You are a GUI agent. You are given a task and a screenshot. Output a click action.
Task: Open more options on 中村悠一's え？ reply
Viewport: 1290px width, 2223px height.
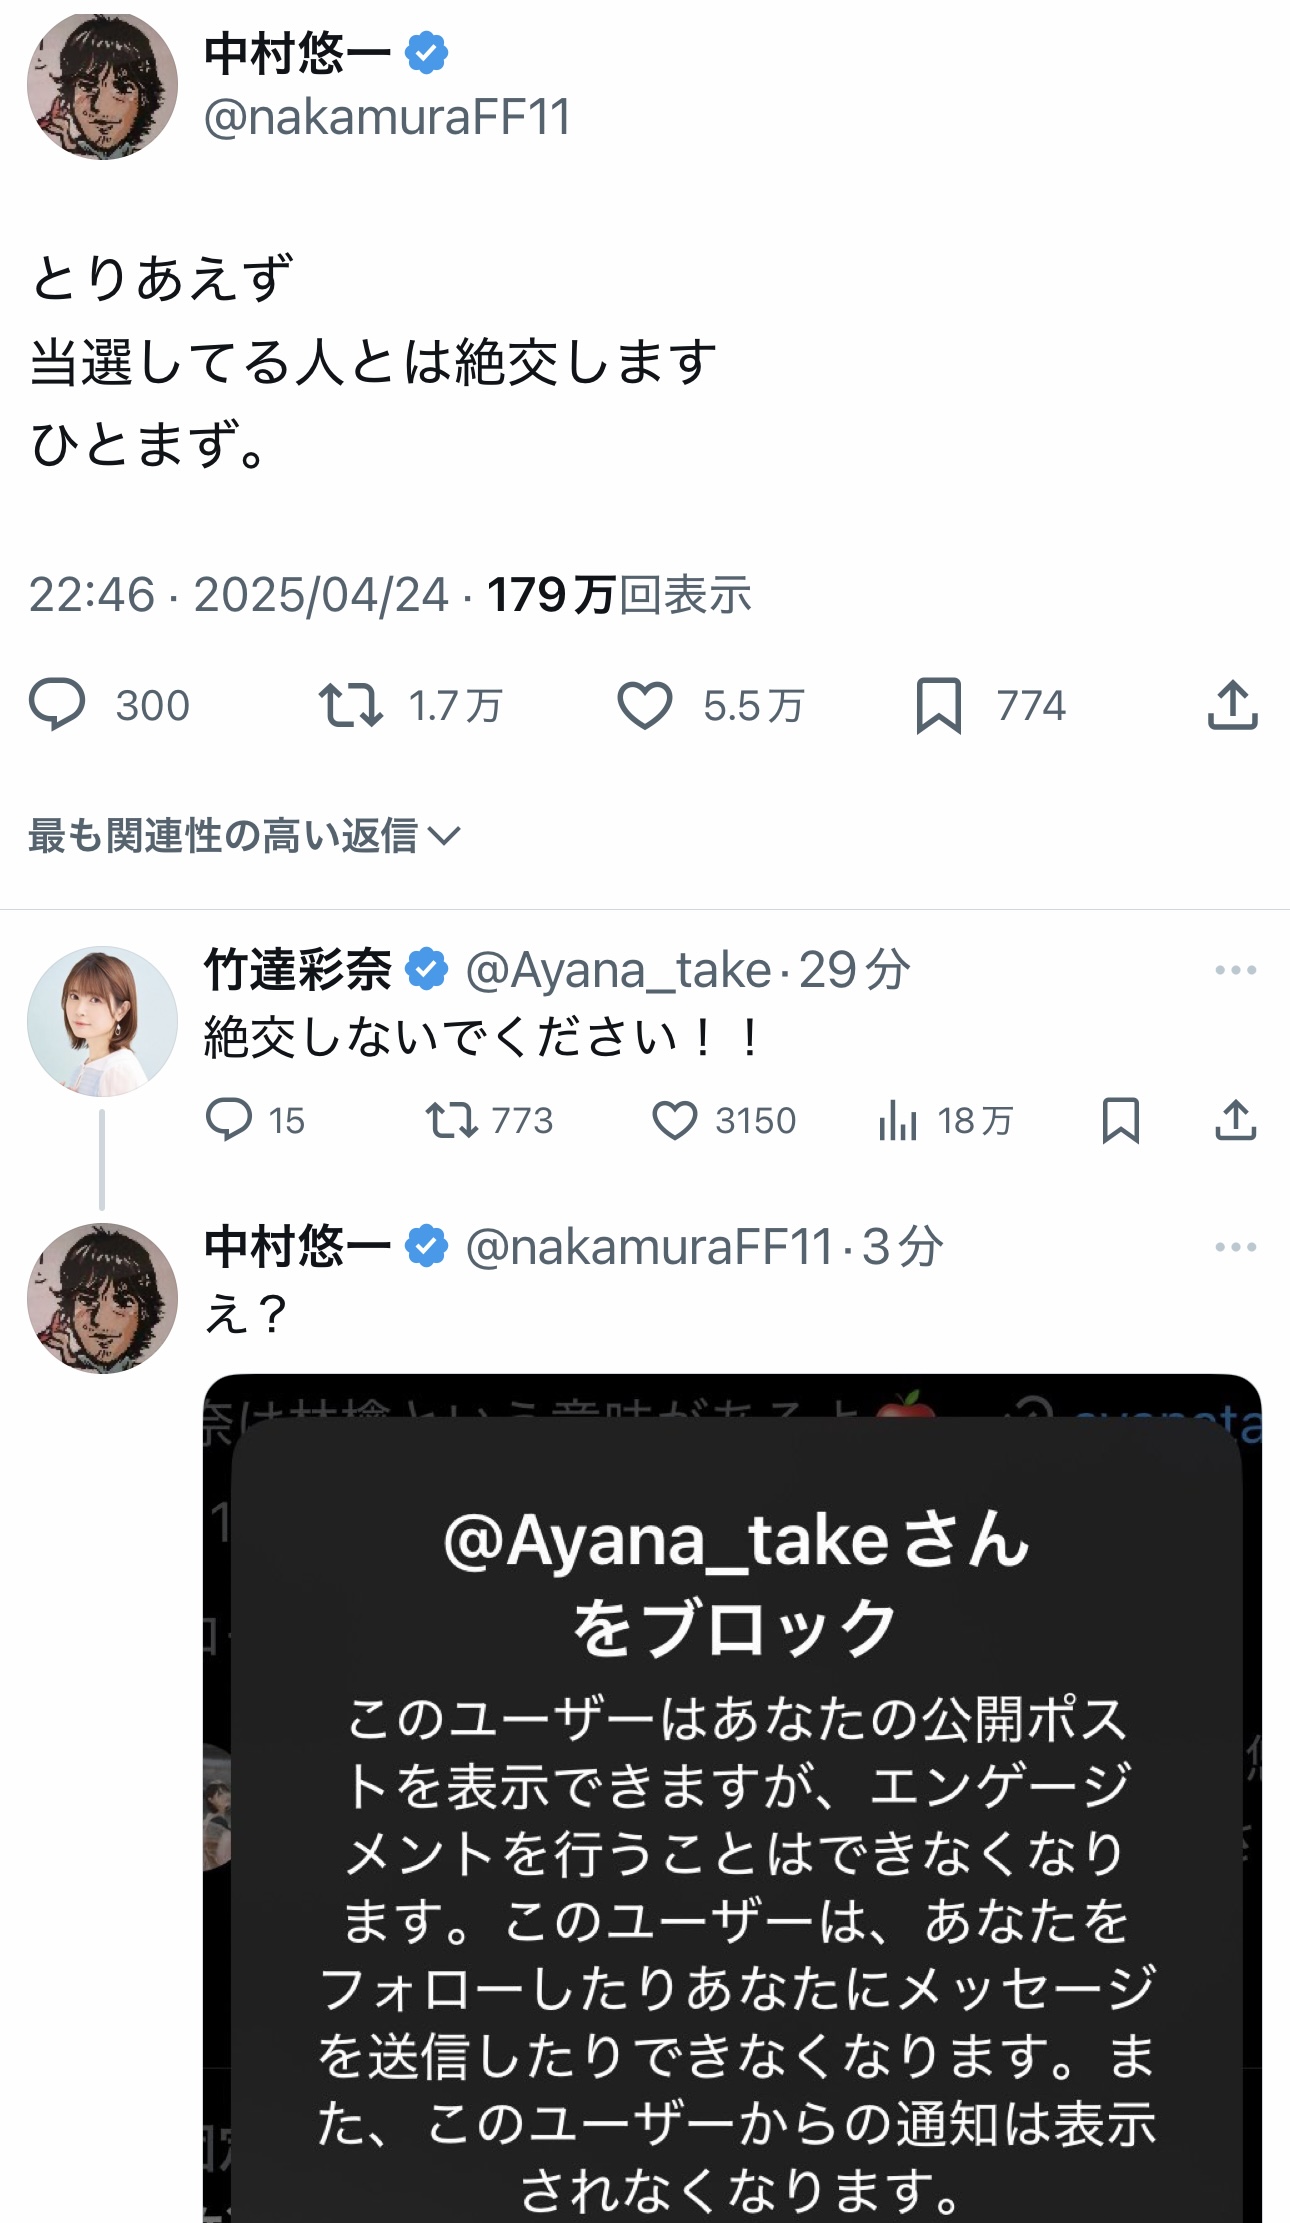(1235, 1247)
